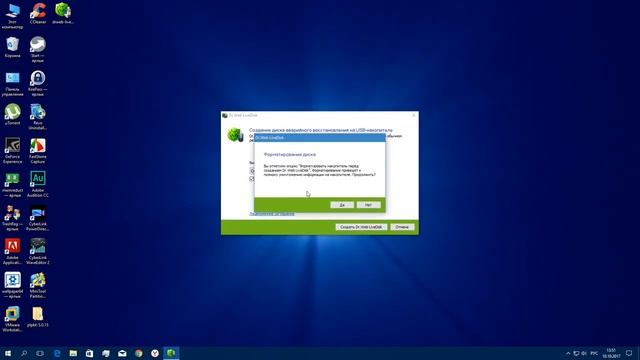Click the large Dr.Web LiveDisk logo
Viewport: 640px width, 360px height.
[x=236, y=135]
